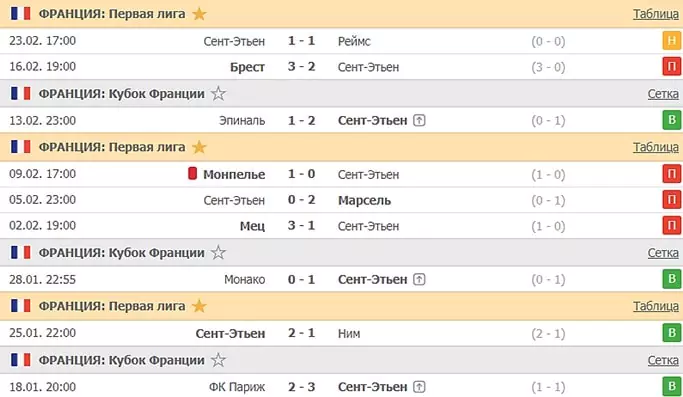Click green В win badge for Эпиналь match
This screenshot has height=397, width=683.
(x=672, y=120)
